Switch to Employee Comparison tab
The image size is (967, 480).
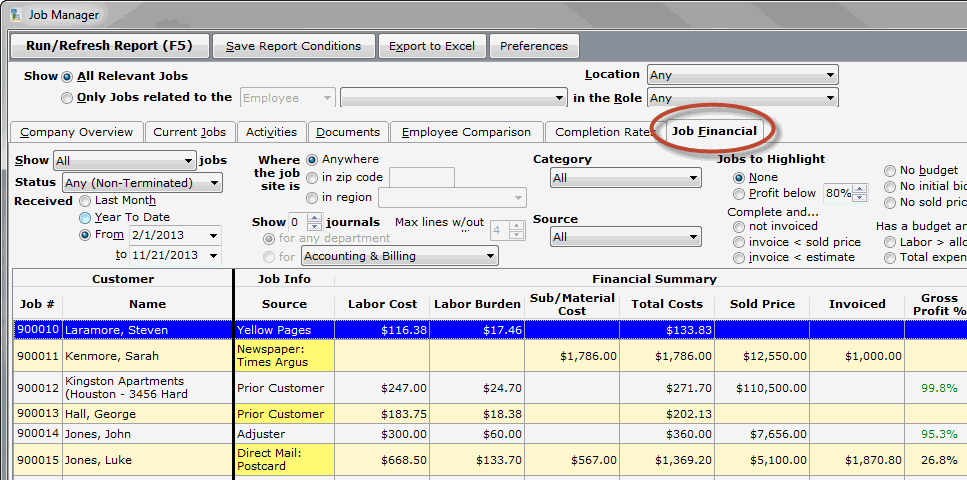pyautogui.click(x=466, y=132)
